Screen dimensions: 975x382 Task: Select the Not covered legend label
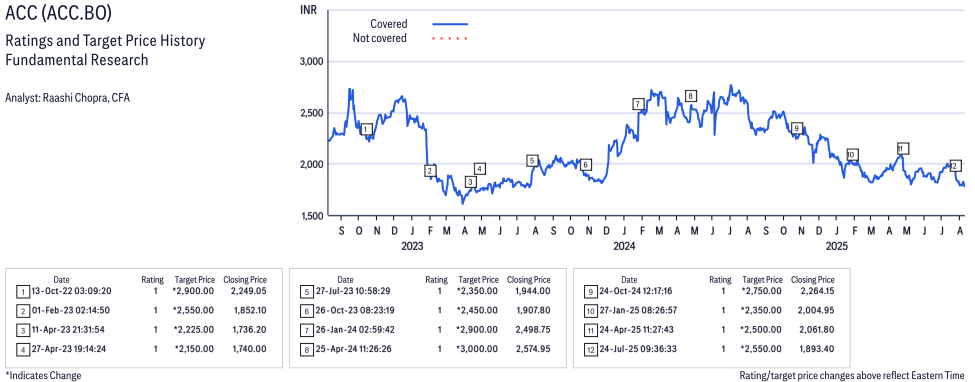[380, 39]
